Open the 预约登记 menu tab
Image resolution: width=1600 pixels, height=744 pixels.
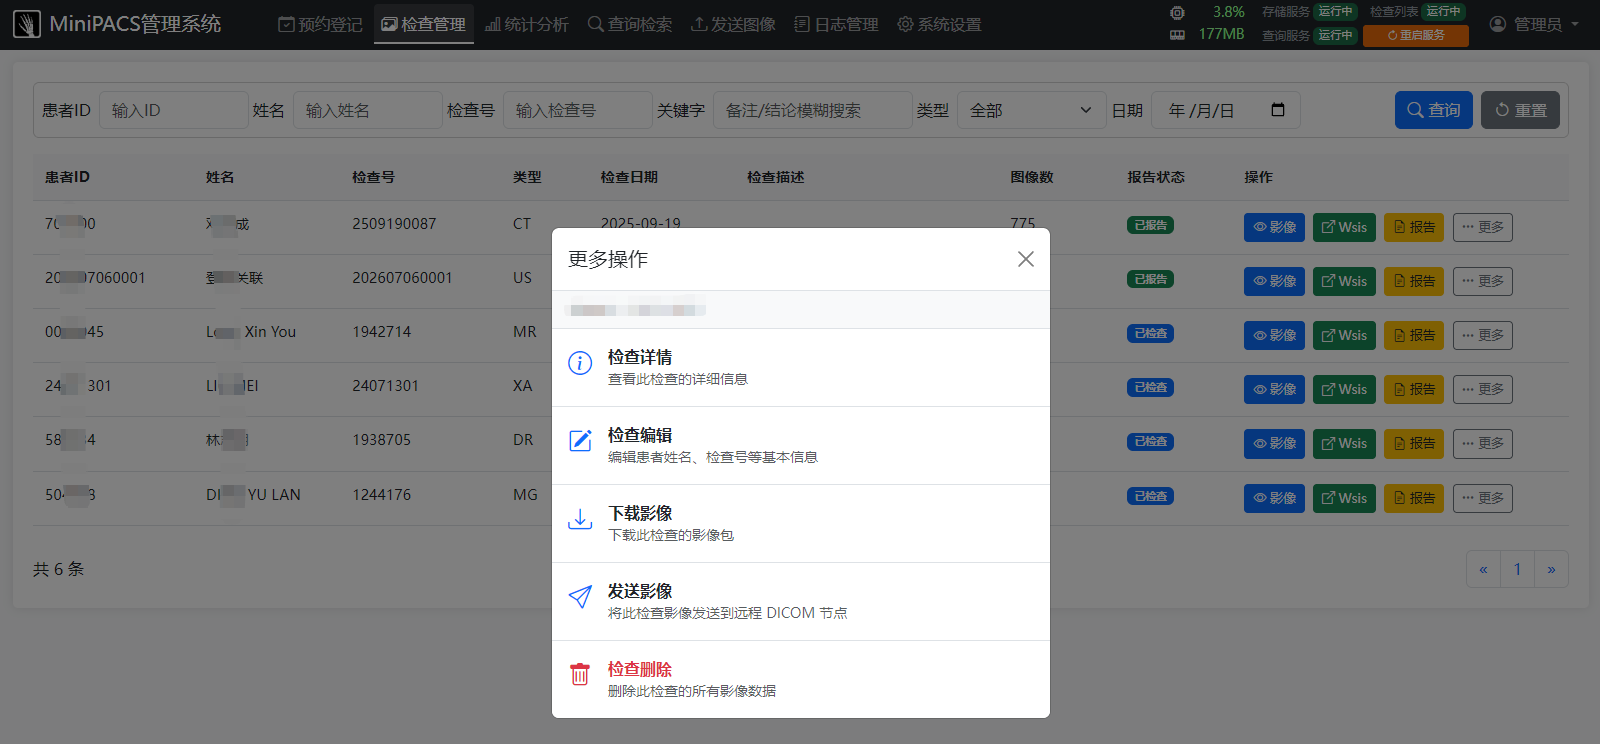pyautogui.click(x=320, y=24)
